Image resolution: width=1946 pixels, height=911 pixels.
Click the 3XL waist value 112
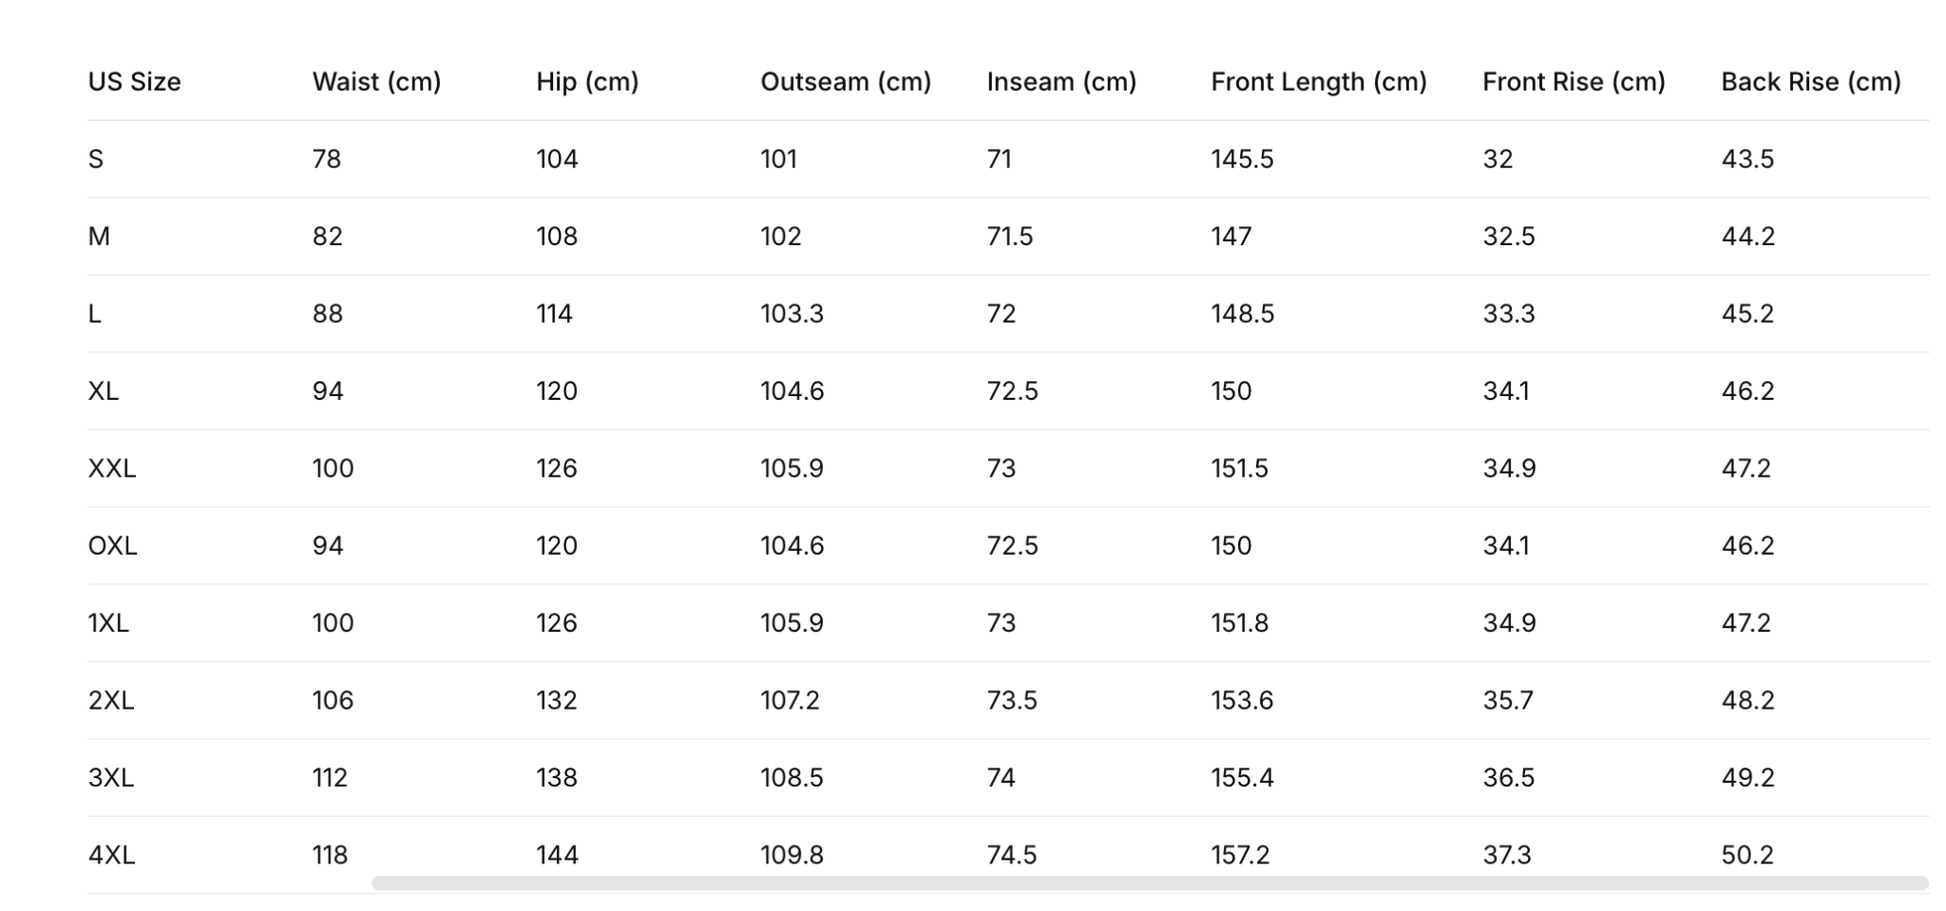coord(330,777)
